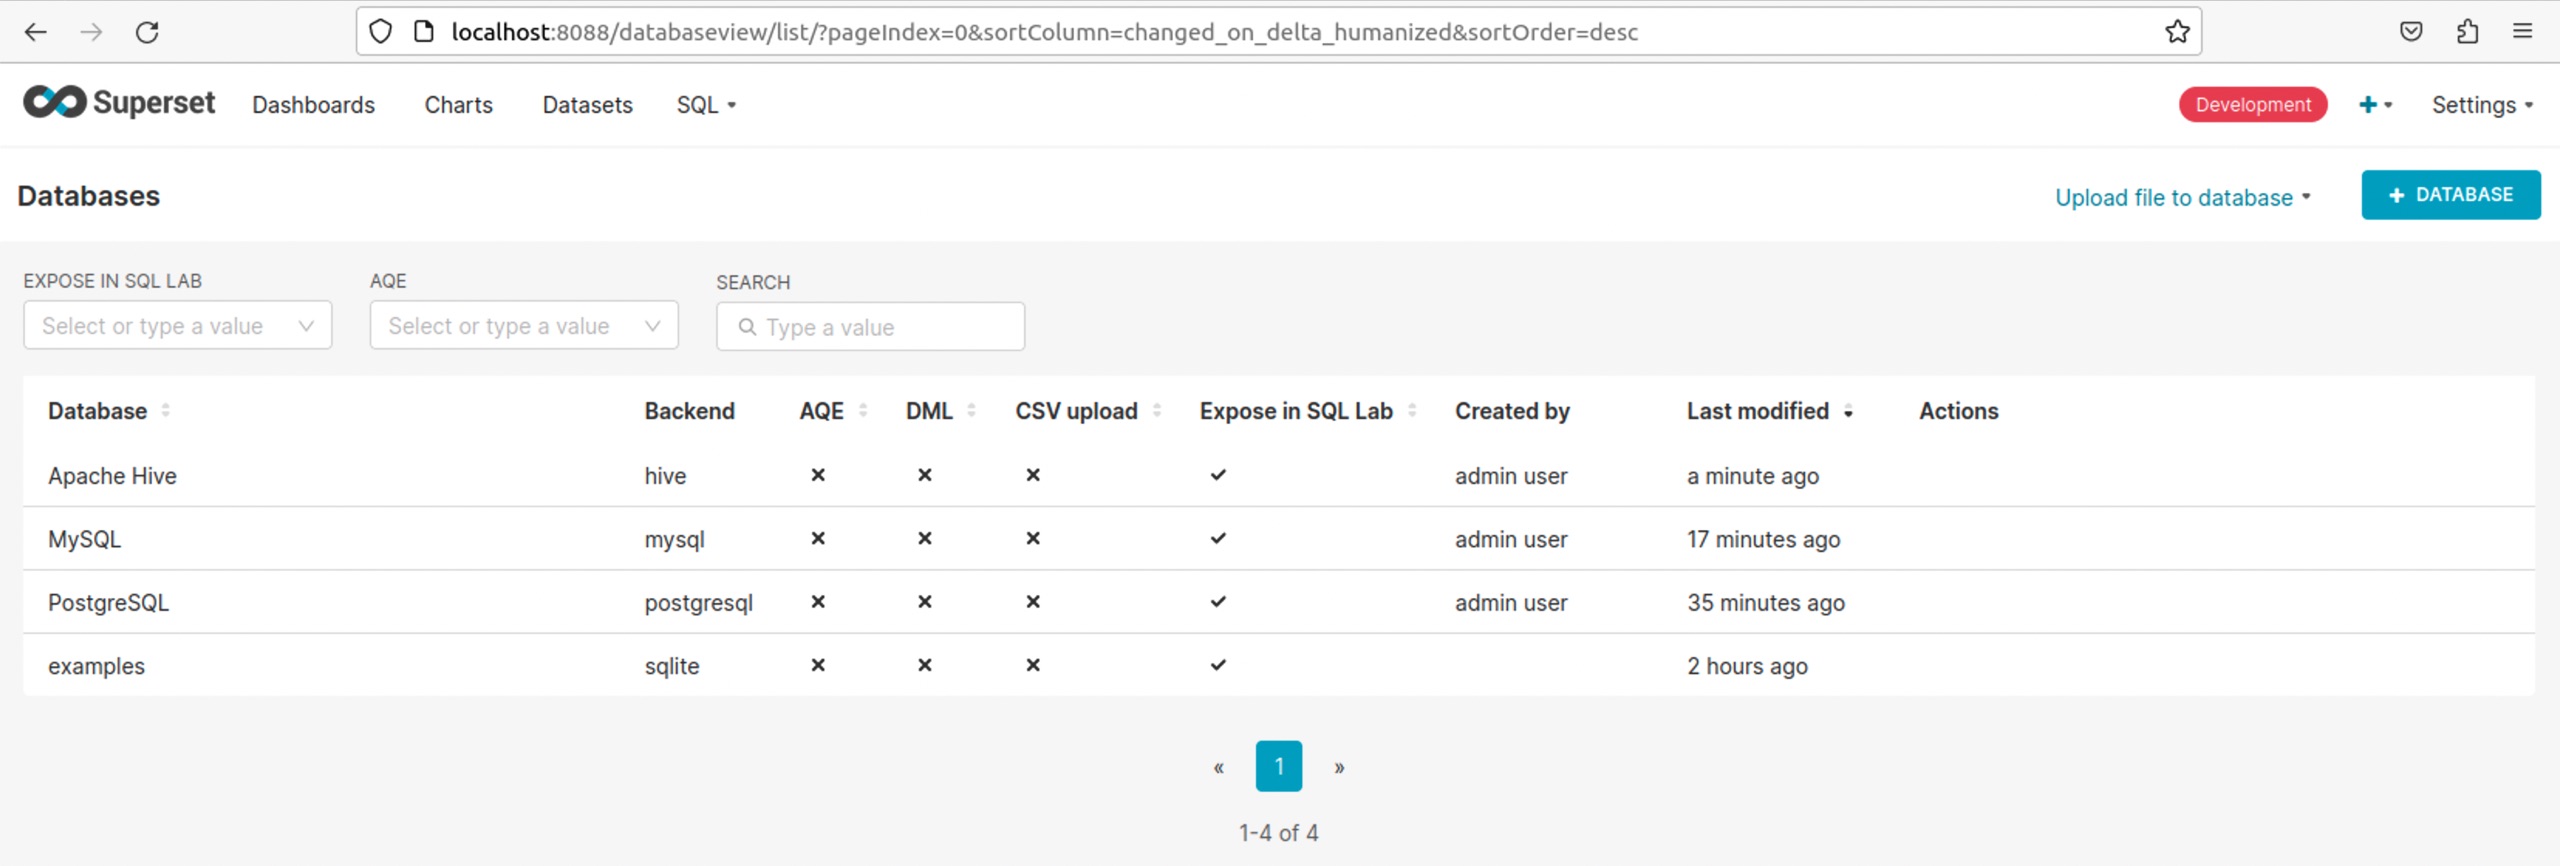Click PostgreSQL CSV upload cross icon
Image resolution: width=2560 pixels, height=866 pixels.
pos(1033,602)
